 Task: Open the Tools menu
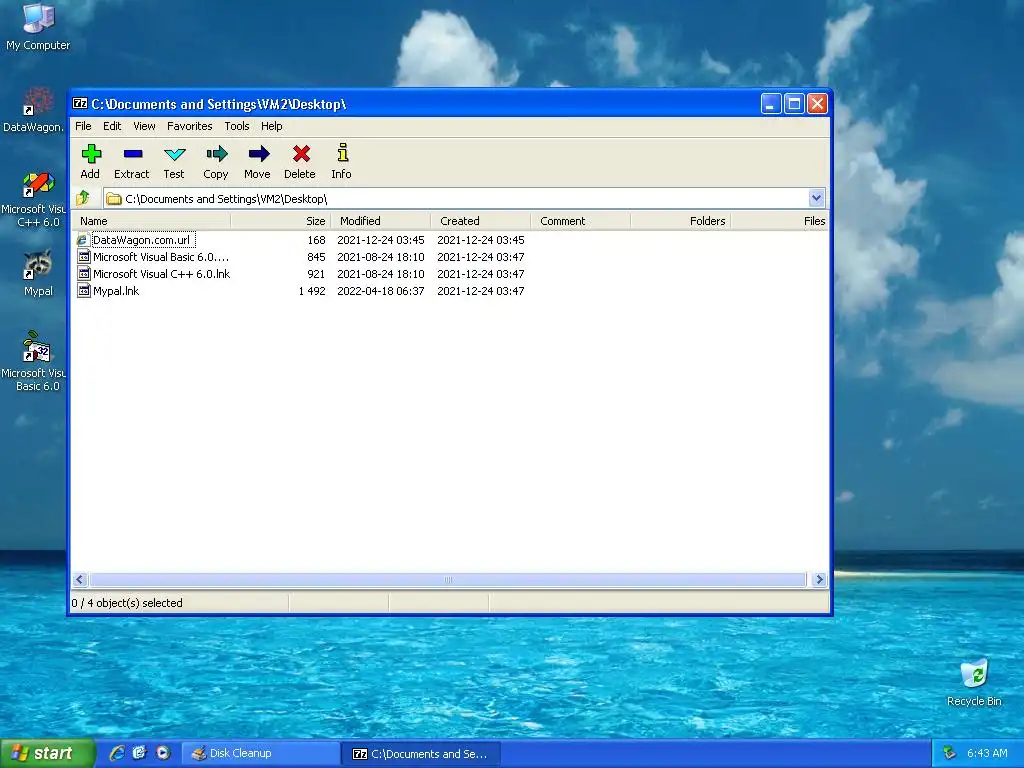click(x=236, y=126)
